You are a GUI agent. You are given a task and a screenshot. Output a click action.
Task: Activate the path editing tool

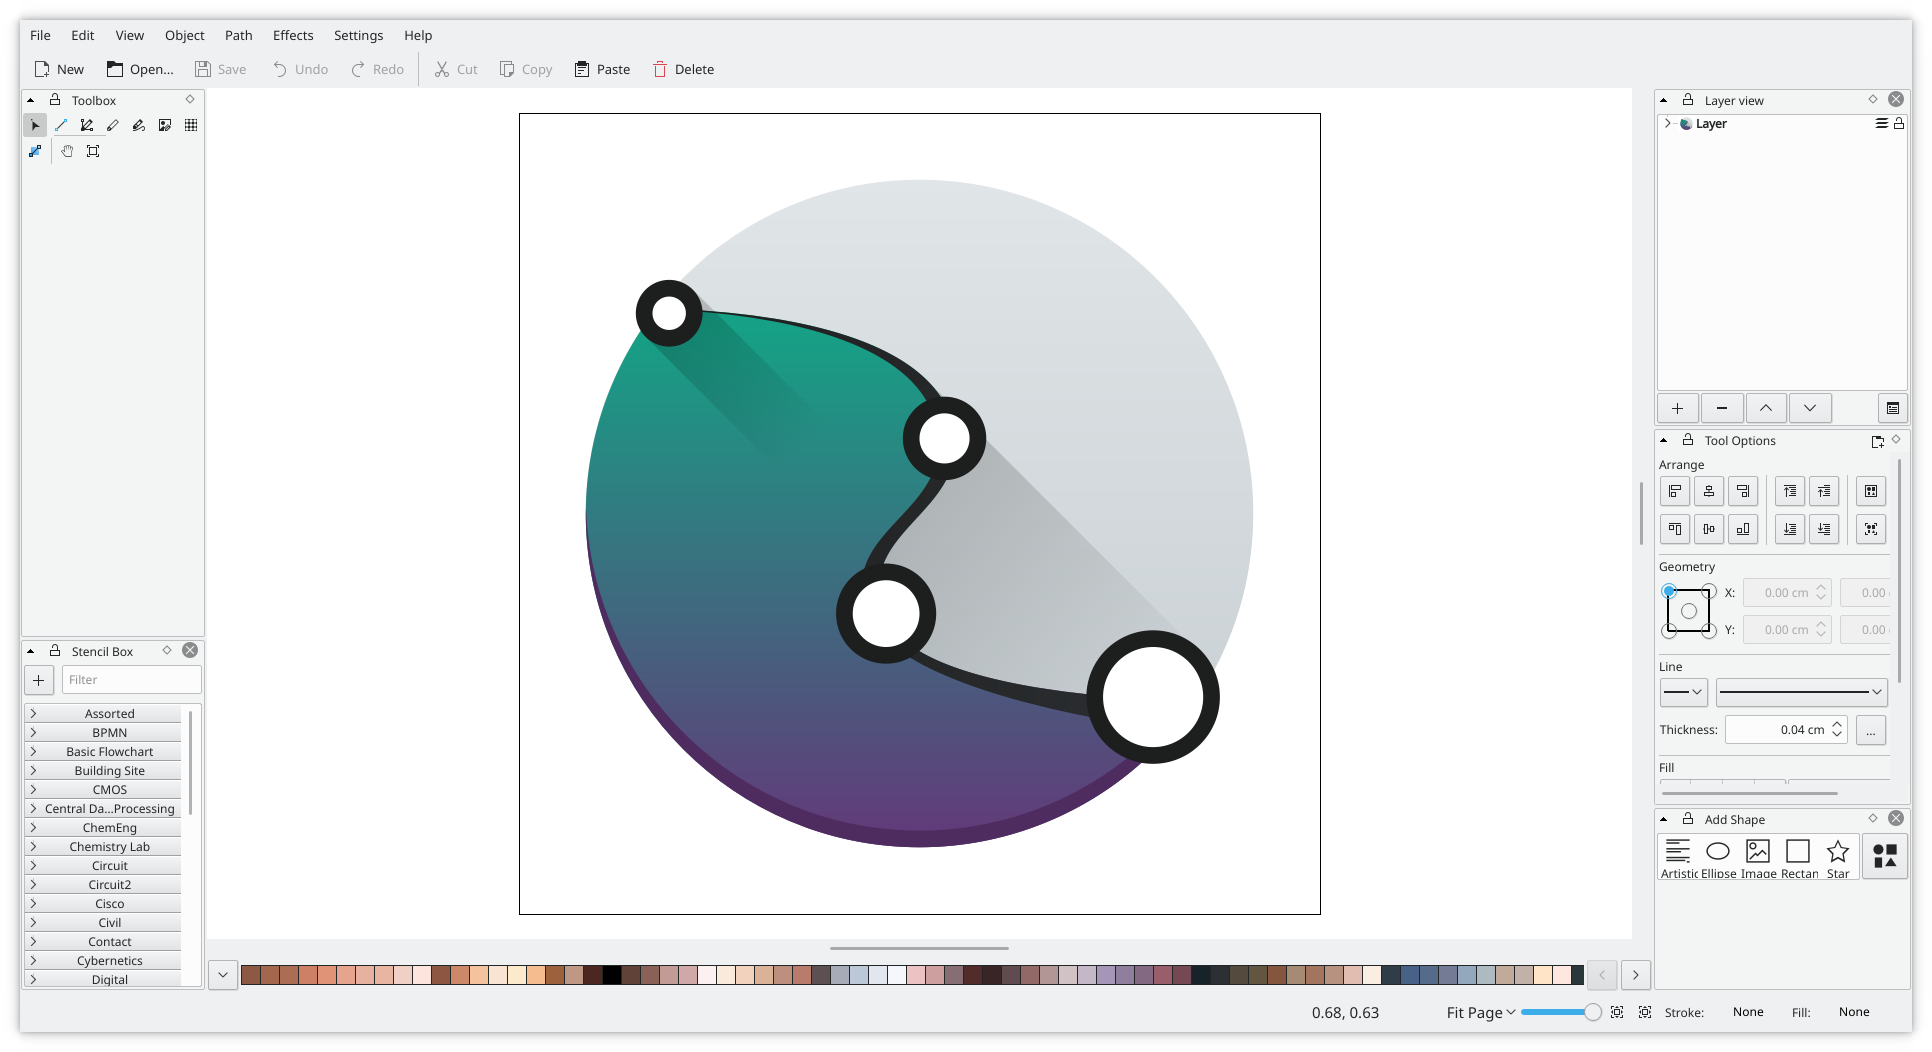87,125
